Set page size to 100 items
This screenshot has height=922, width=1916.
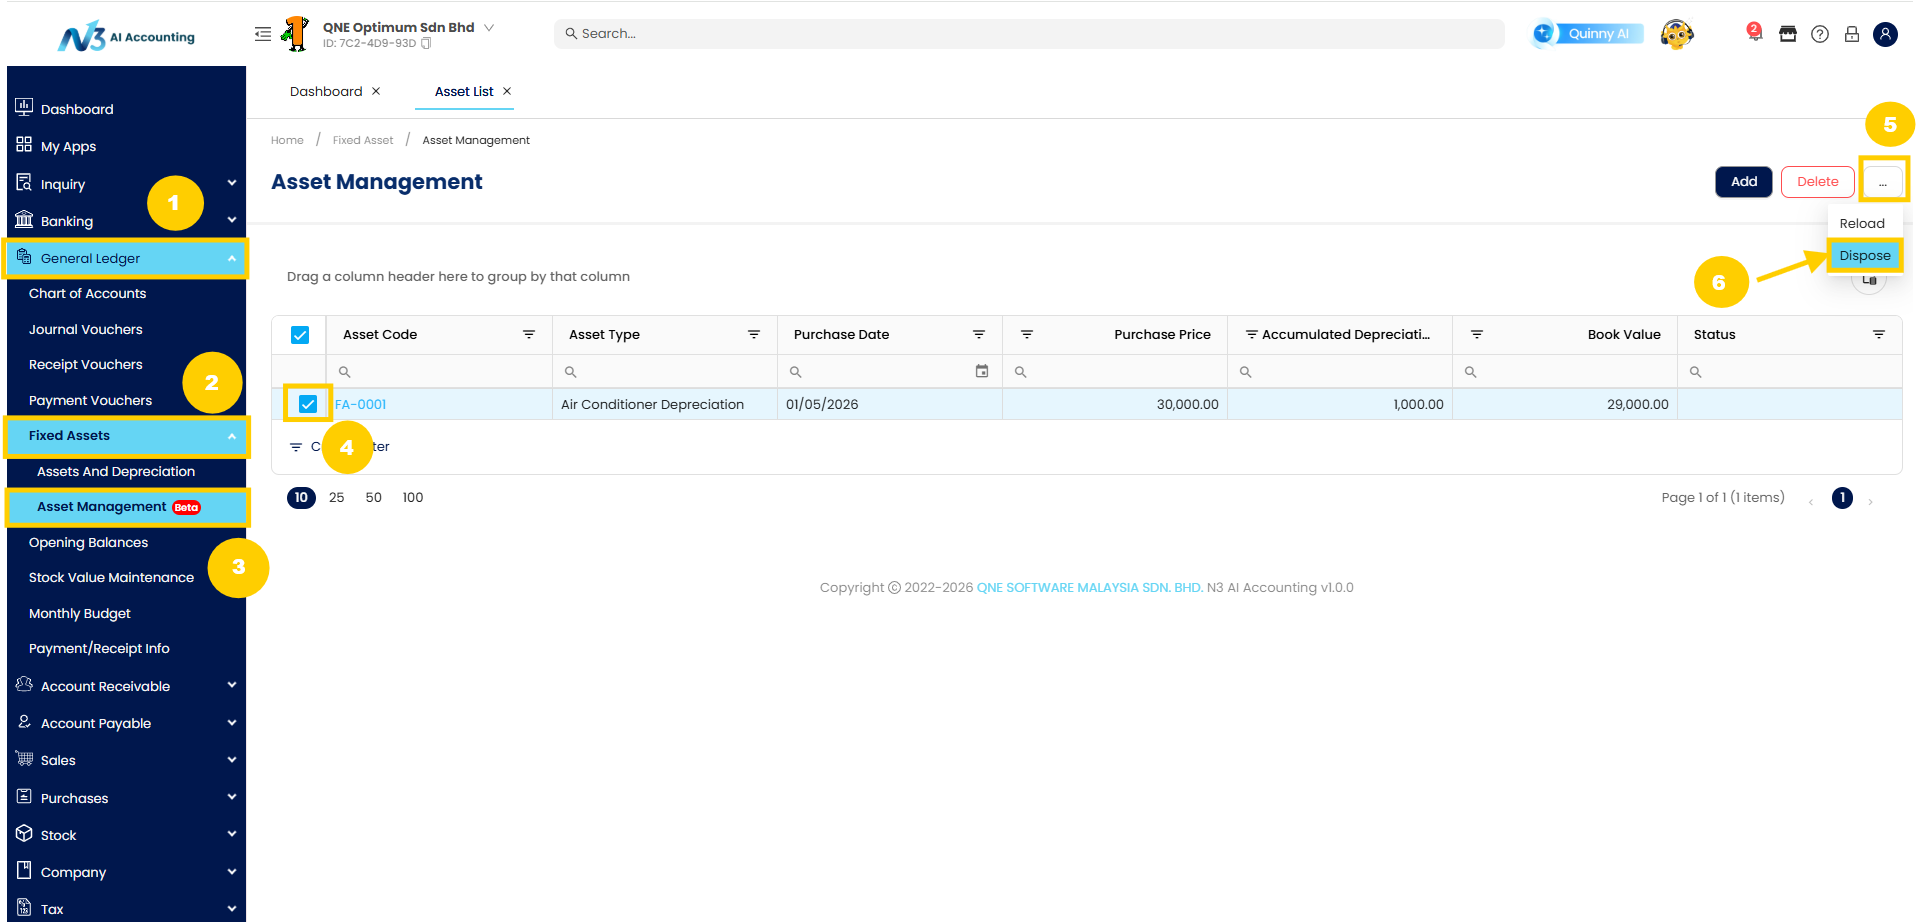point(413,497)
